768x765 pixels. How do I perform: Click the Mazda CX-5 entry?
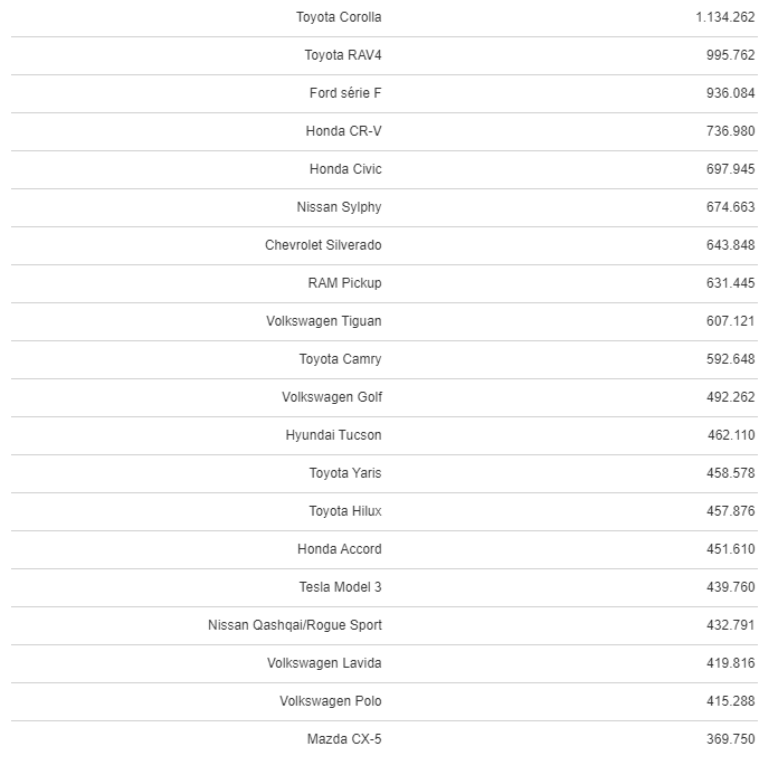pos(344,740)
